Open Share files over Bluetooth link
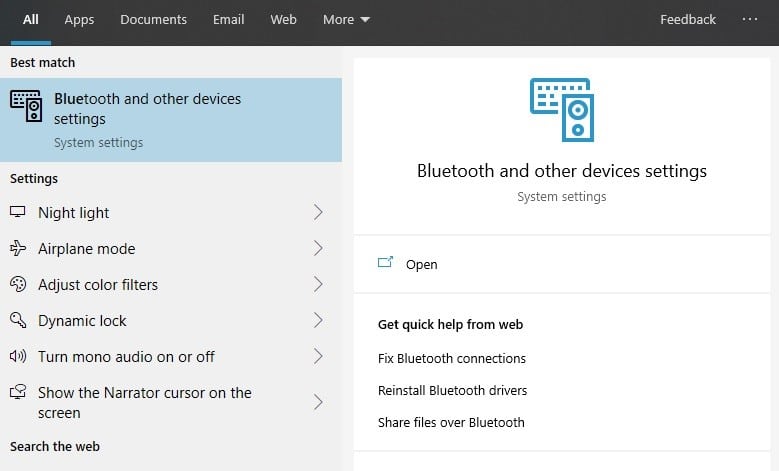779x471 pixels. 451,422
